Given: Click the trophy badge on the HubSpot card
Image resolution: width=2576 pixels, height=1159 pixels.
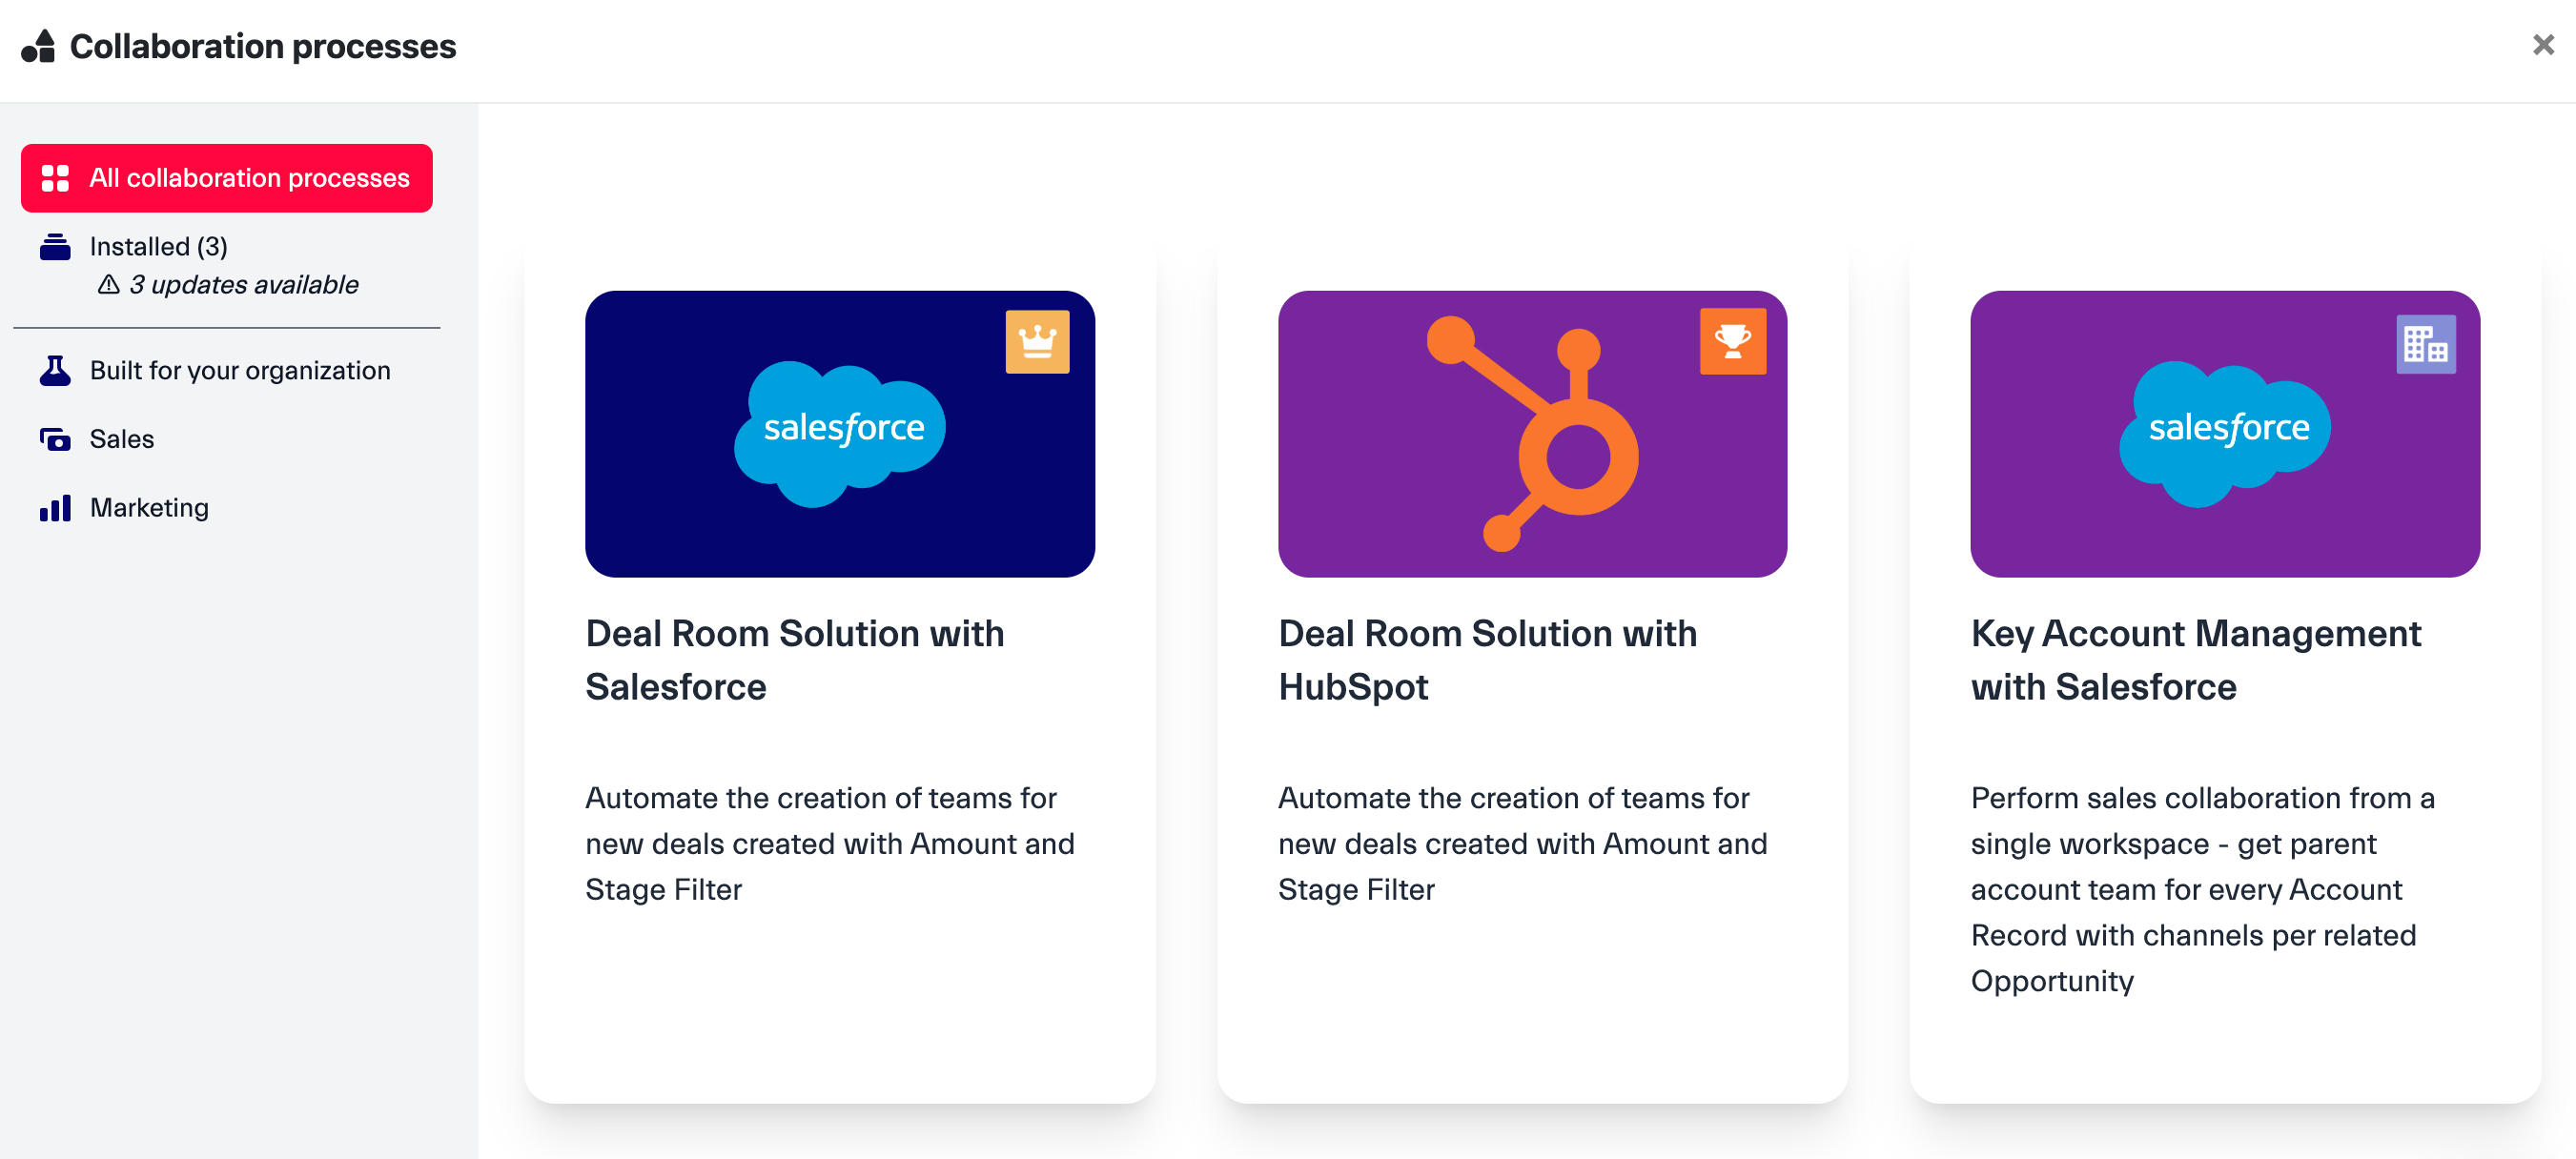Looking at the screenshot, I should pos(1732,342).
